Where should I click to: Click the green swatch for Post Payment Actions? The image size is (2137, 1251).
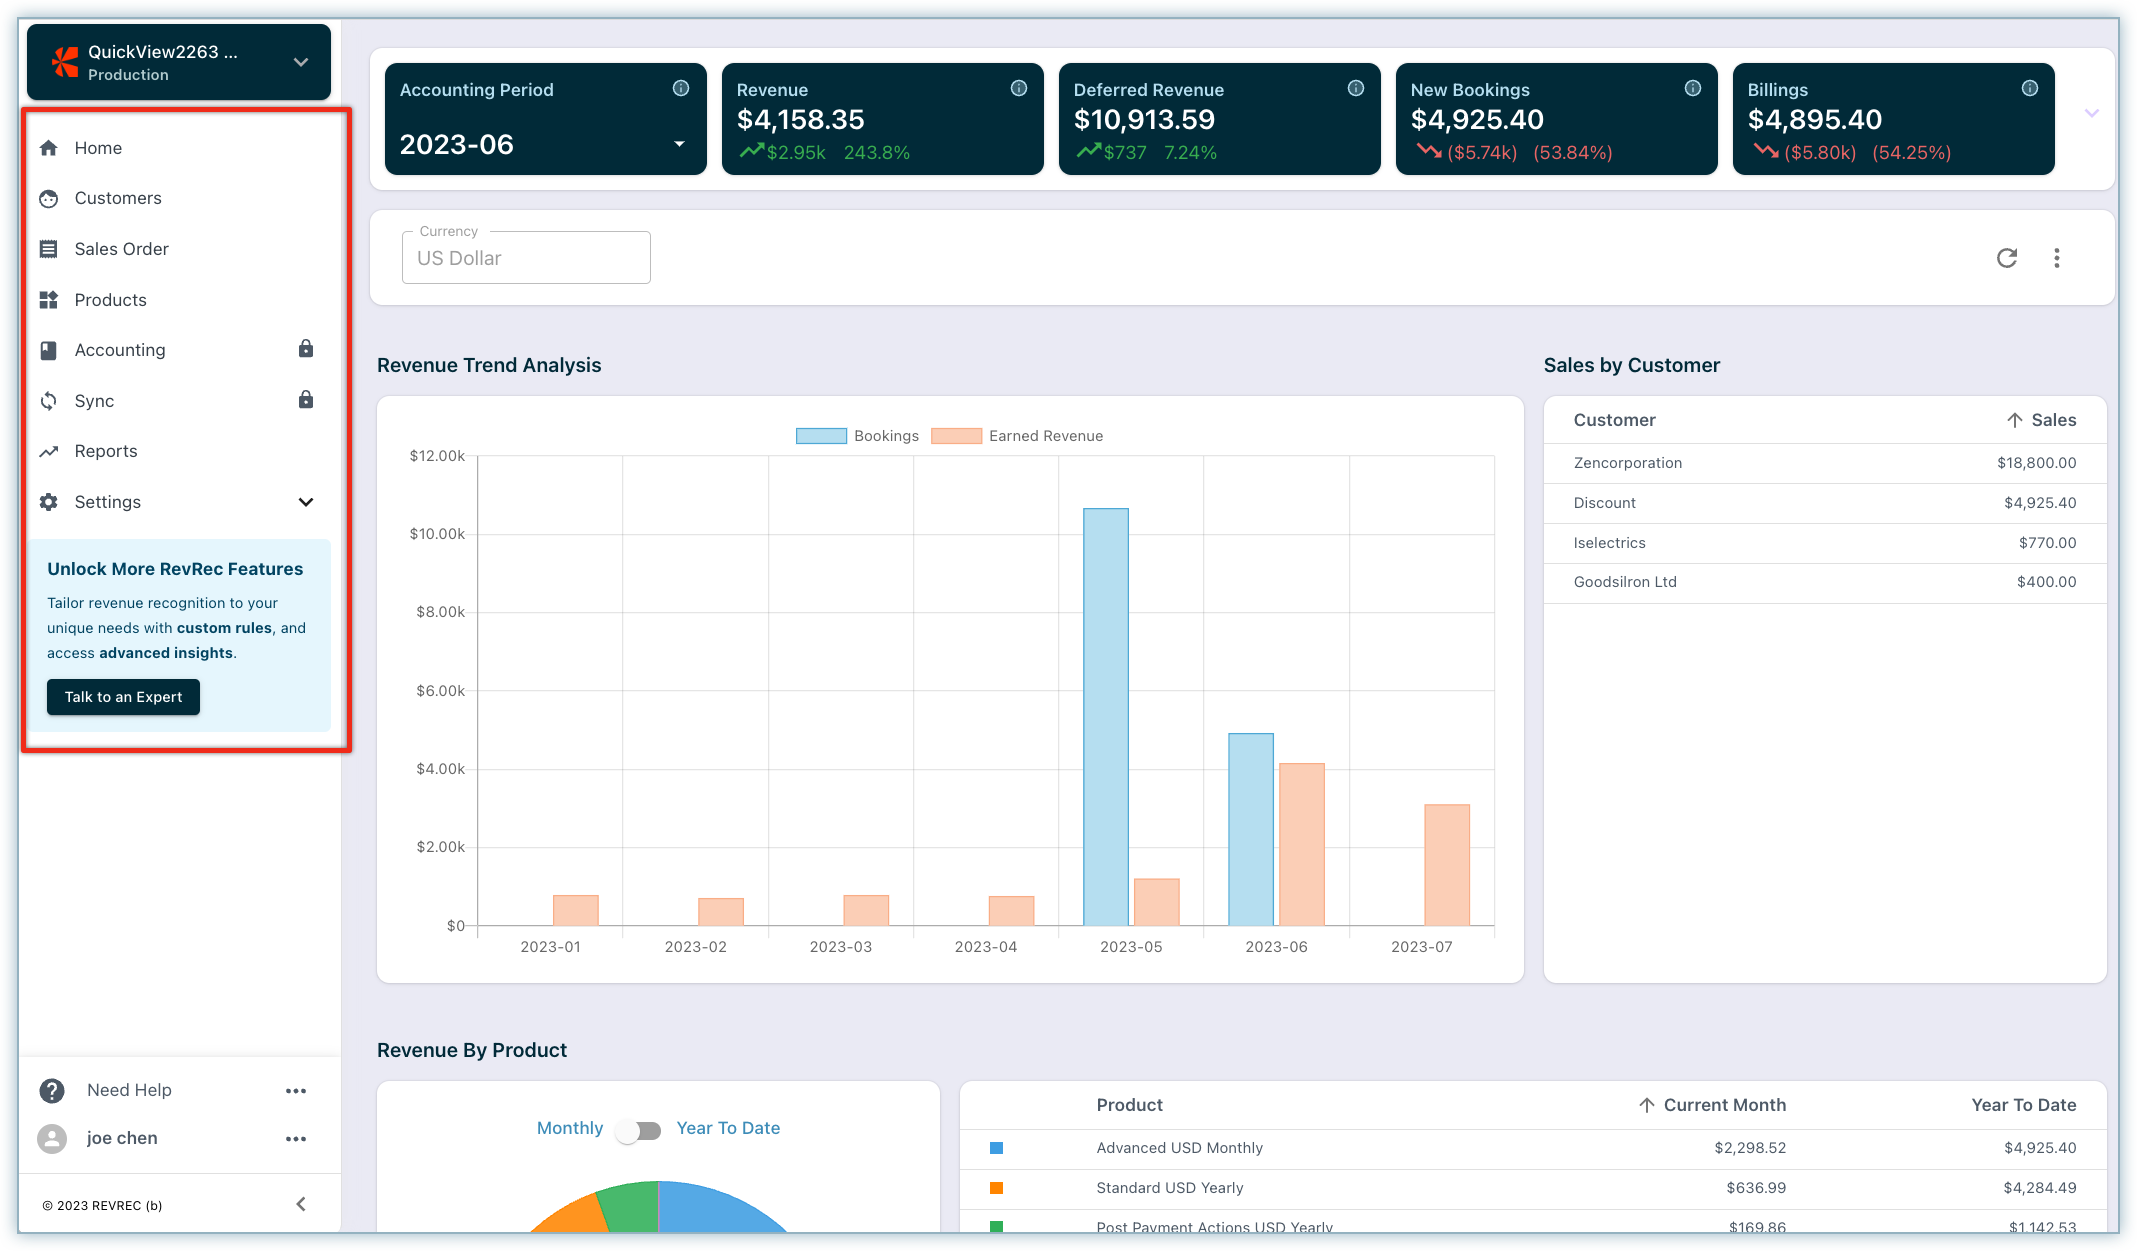click(996, 1226)
